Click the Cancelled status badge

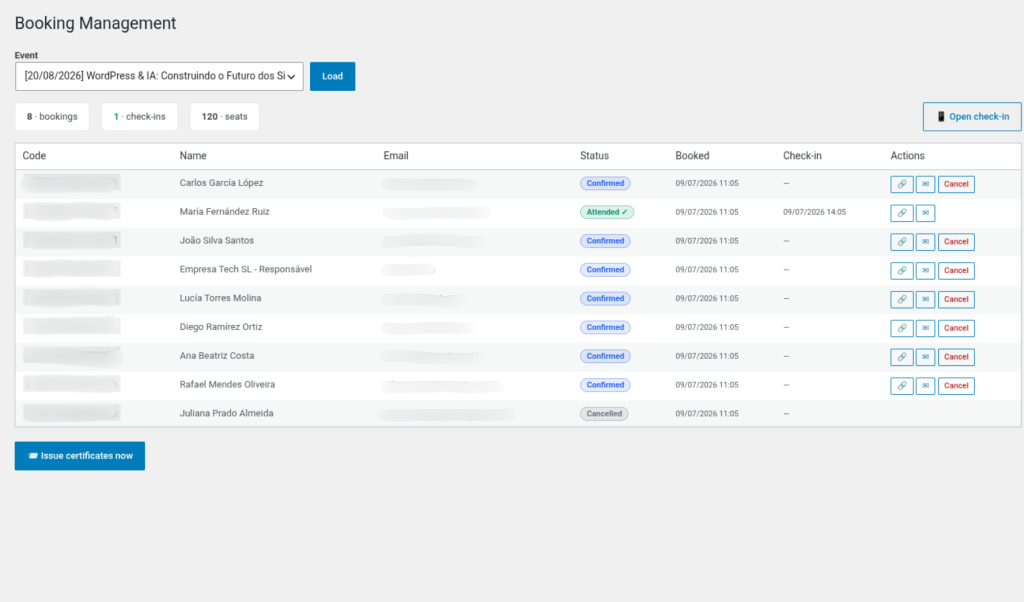604,413
